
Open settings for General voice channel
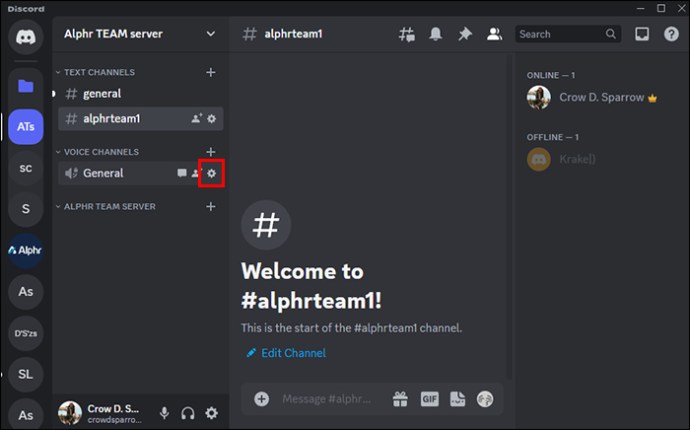212,173
